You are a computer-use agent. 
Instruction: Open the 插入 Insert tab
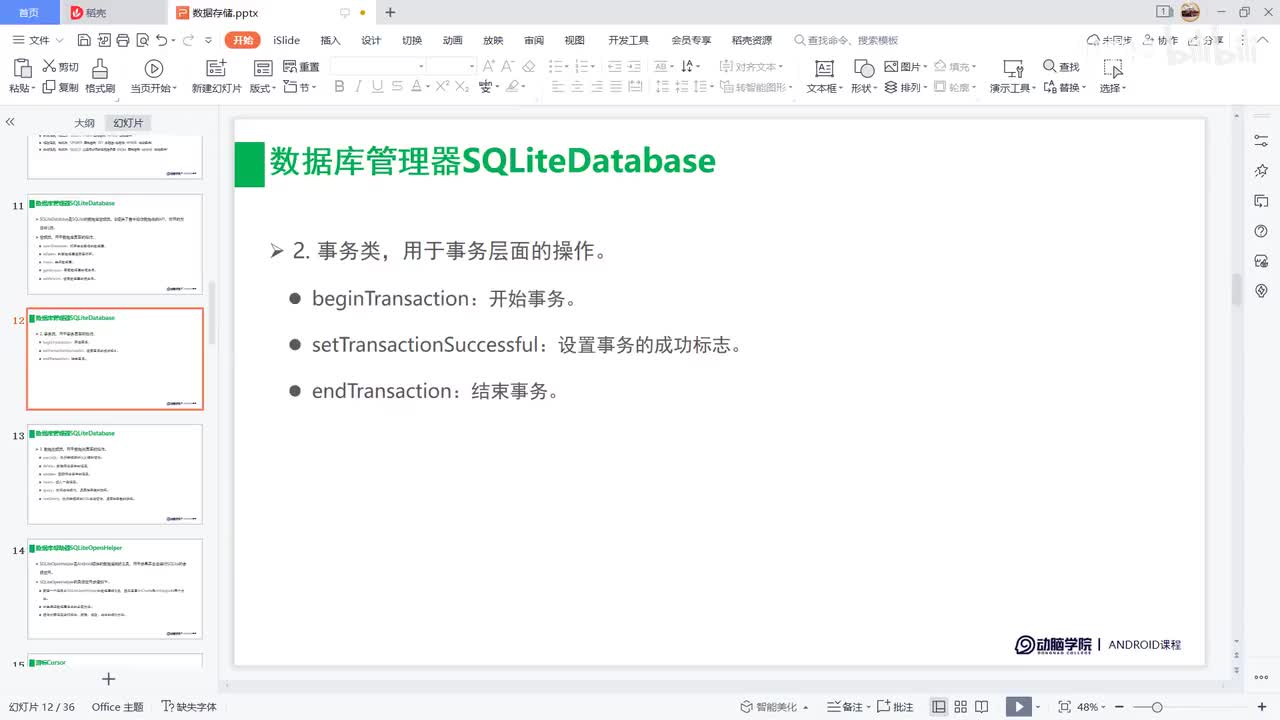[330, 40]
